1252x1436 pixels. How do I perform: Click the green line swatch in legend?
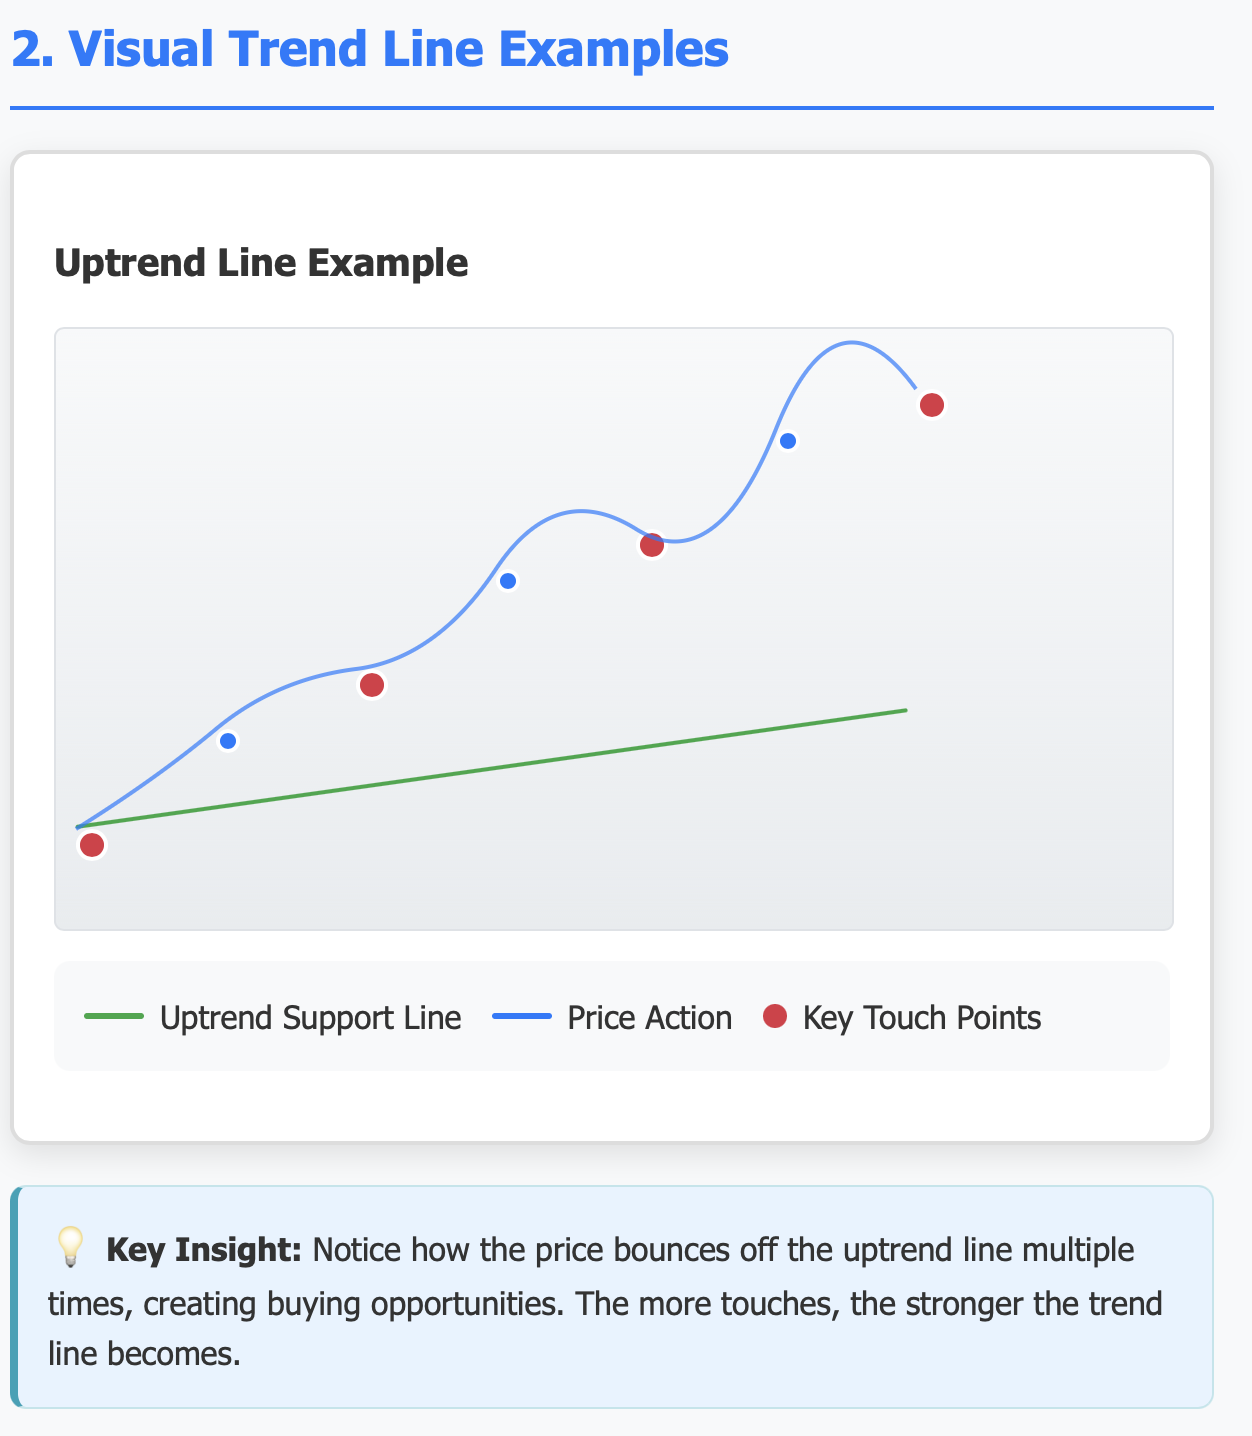coord(114,1017)
